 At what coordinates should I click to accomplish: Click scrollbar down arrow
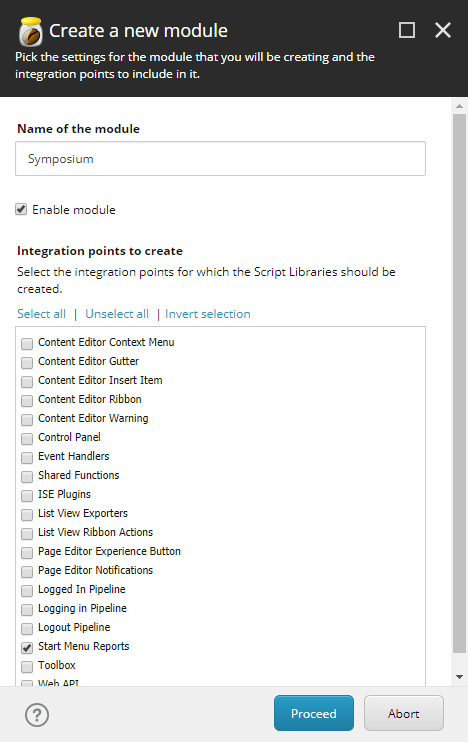[459, 677]
